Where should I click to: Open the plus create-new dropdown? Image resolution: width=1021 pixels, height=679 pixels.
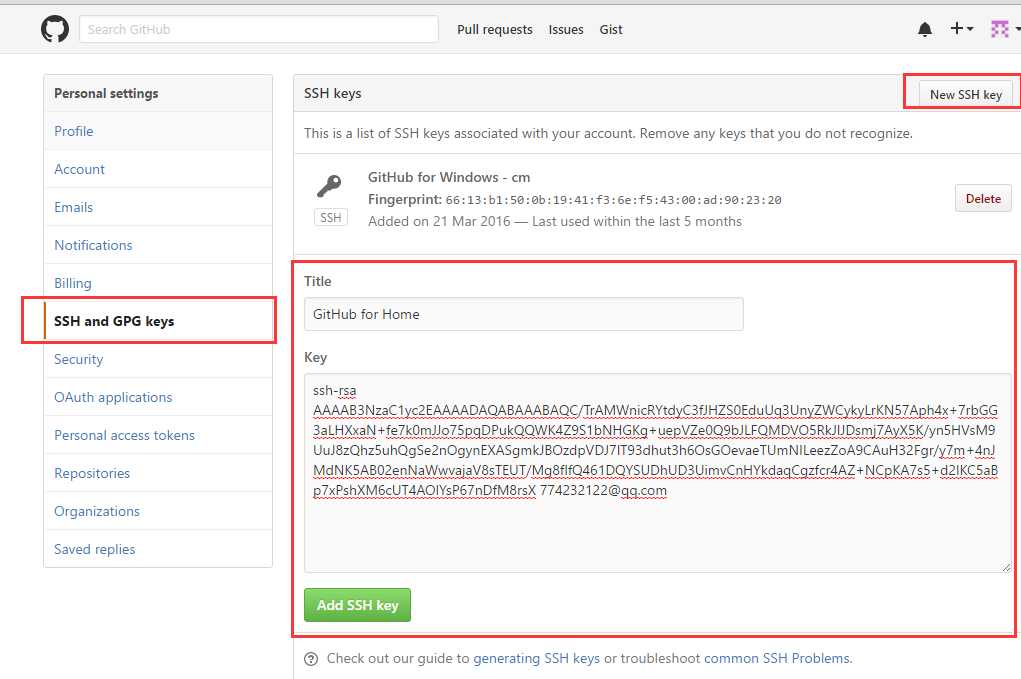(962, 29)
